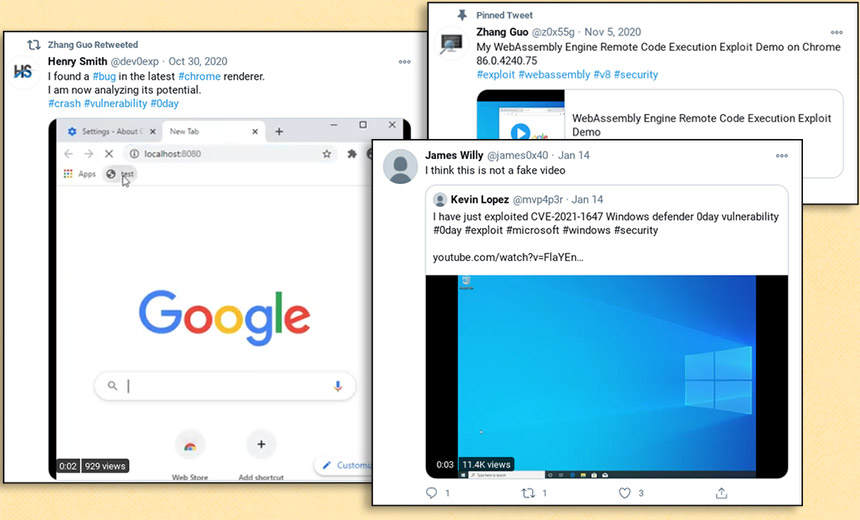Open Zhang Guo's profile avatar
The width and height of the screenshot is (860, 520).
point(451,42)
